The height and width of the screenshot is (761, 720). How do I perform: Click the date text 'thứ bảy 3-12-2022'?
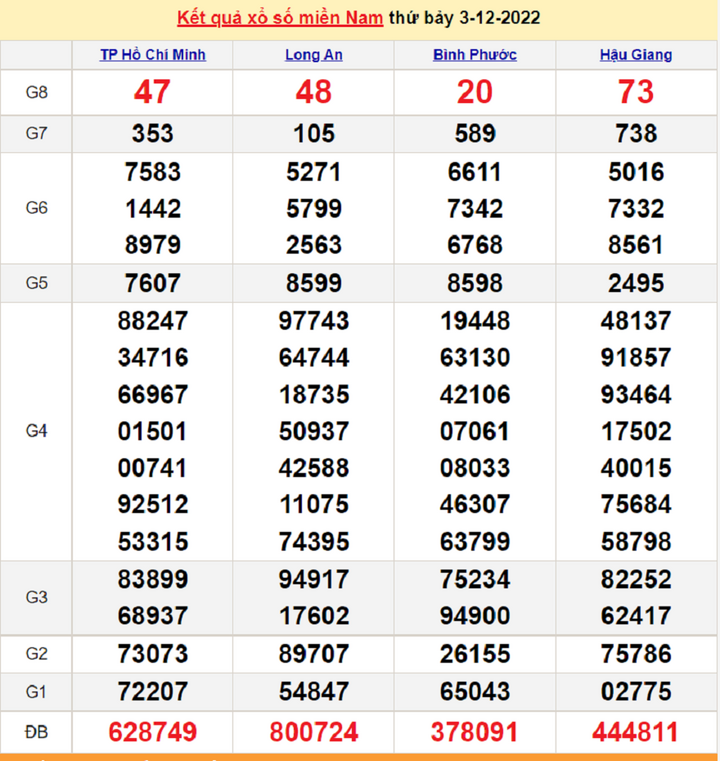point(464,18)
